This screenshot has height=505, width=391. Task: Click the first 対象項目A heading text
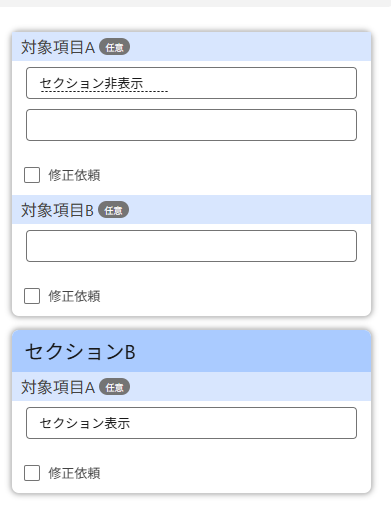58,47
